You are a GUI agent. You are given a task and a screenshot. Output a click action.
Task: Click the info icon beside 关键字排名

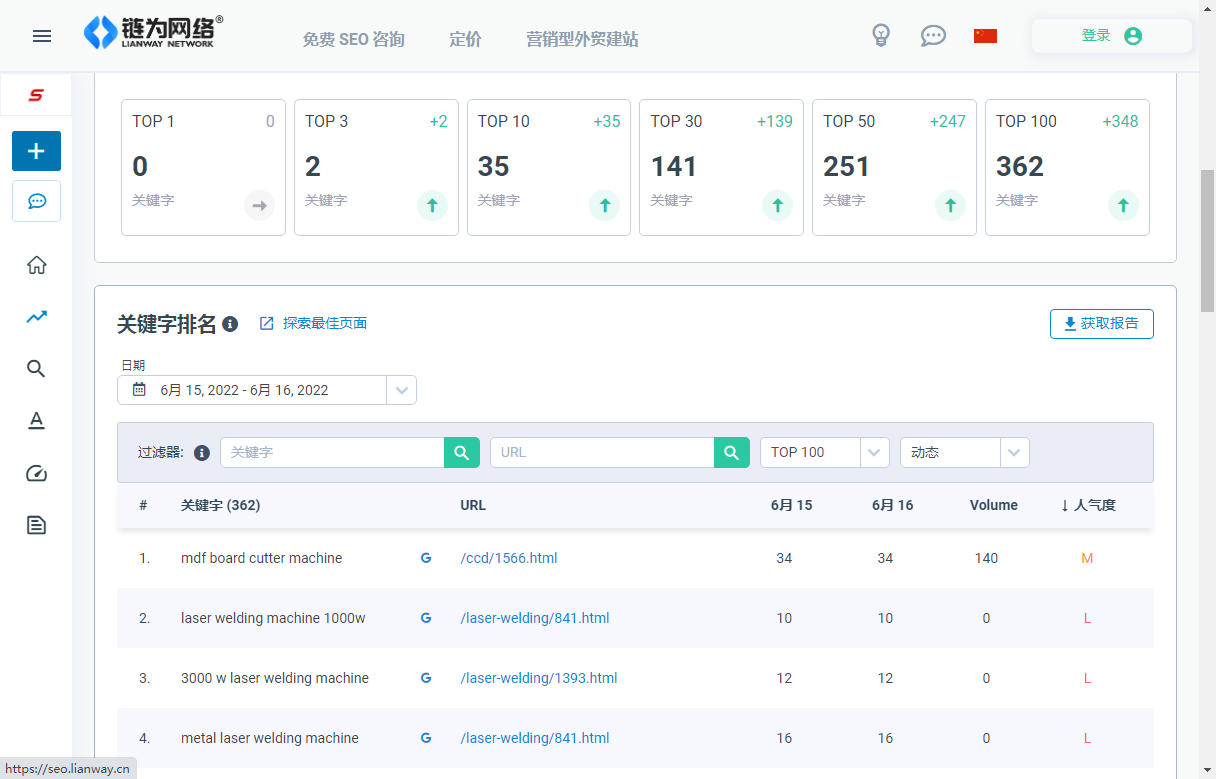[230, 324]
